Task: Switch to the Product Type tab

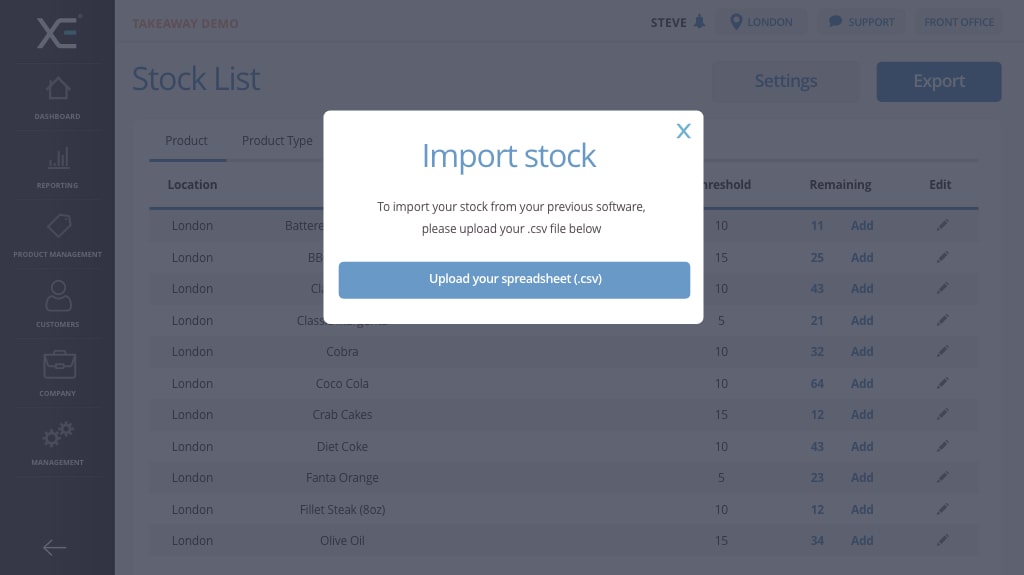Action: pyautogui.click(x=277, y=141)
